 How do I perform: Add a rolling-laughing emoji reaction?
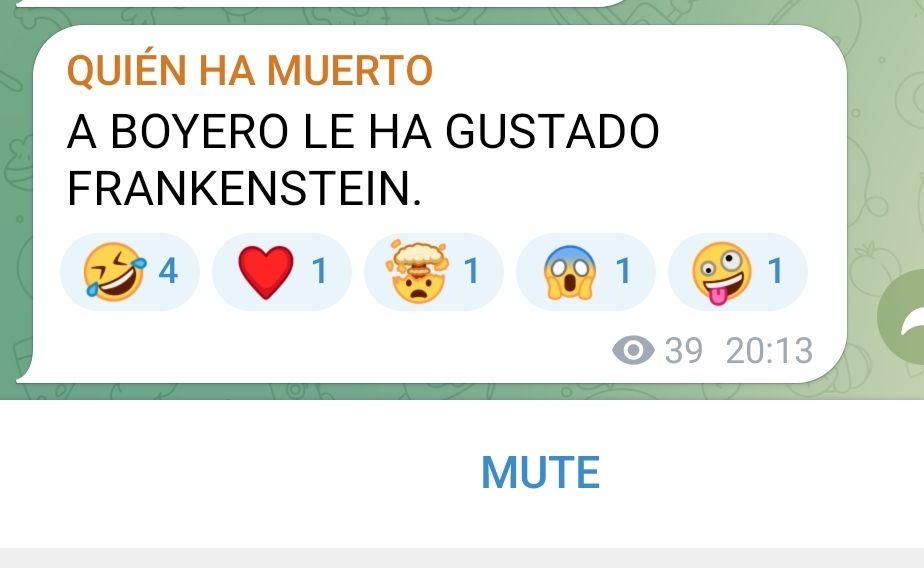coord(130,272)
